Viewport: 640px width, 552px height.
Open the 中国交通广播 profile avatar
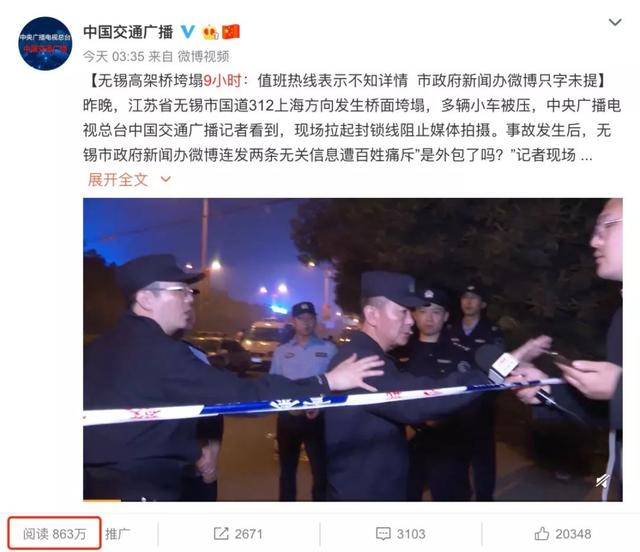point(45,43)
